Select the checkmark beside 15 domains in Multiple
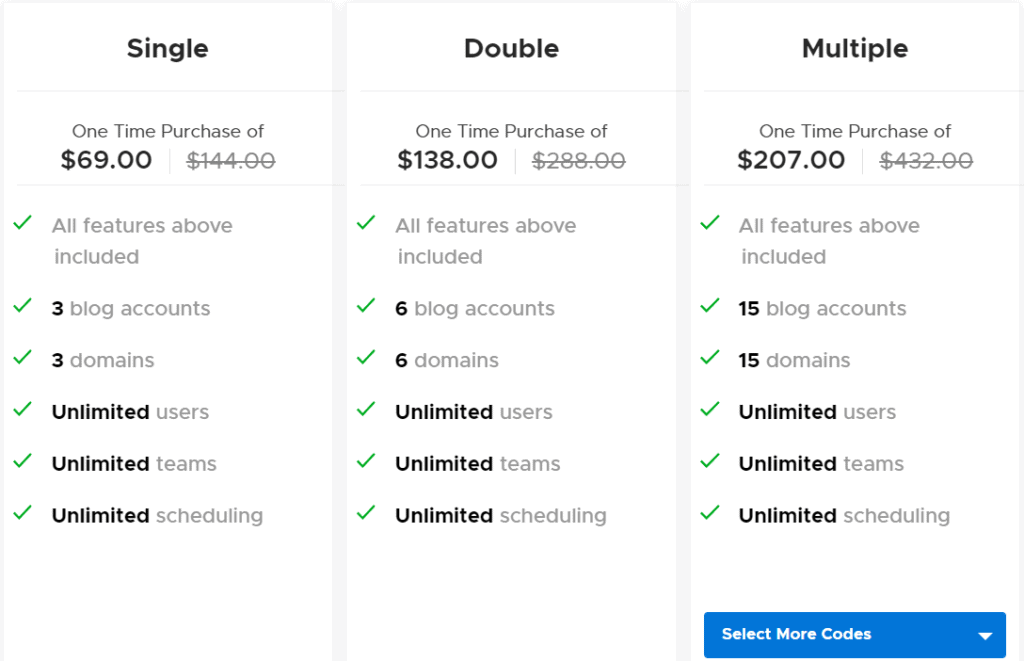Viewport: 1024px width, 661px height. click(x=710, y=360)
